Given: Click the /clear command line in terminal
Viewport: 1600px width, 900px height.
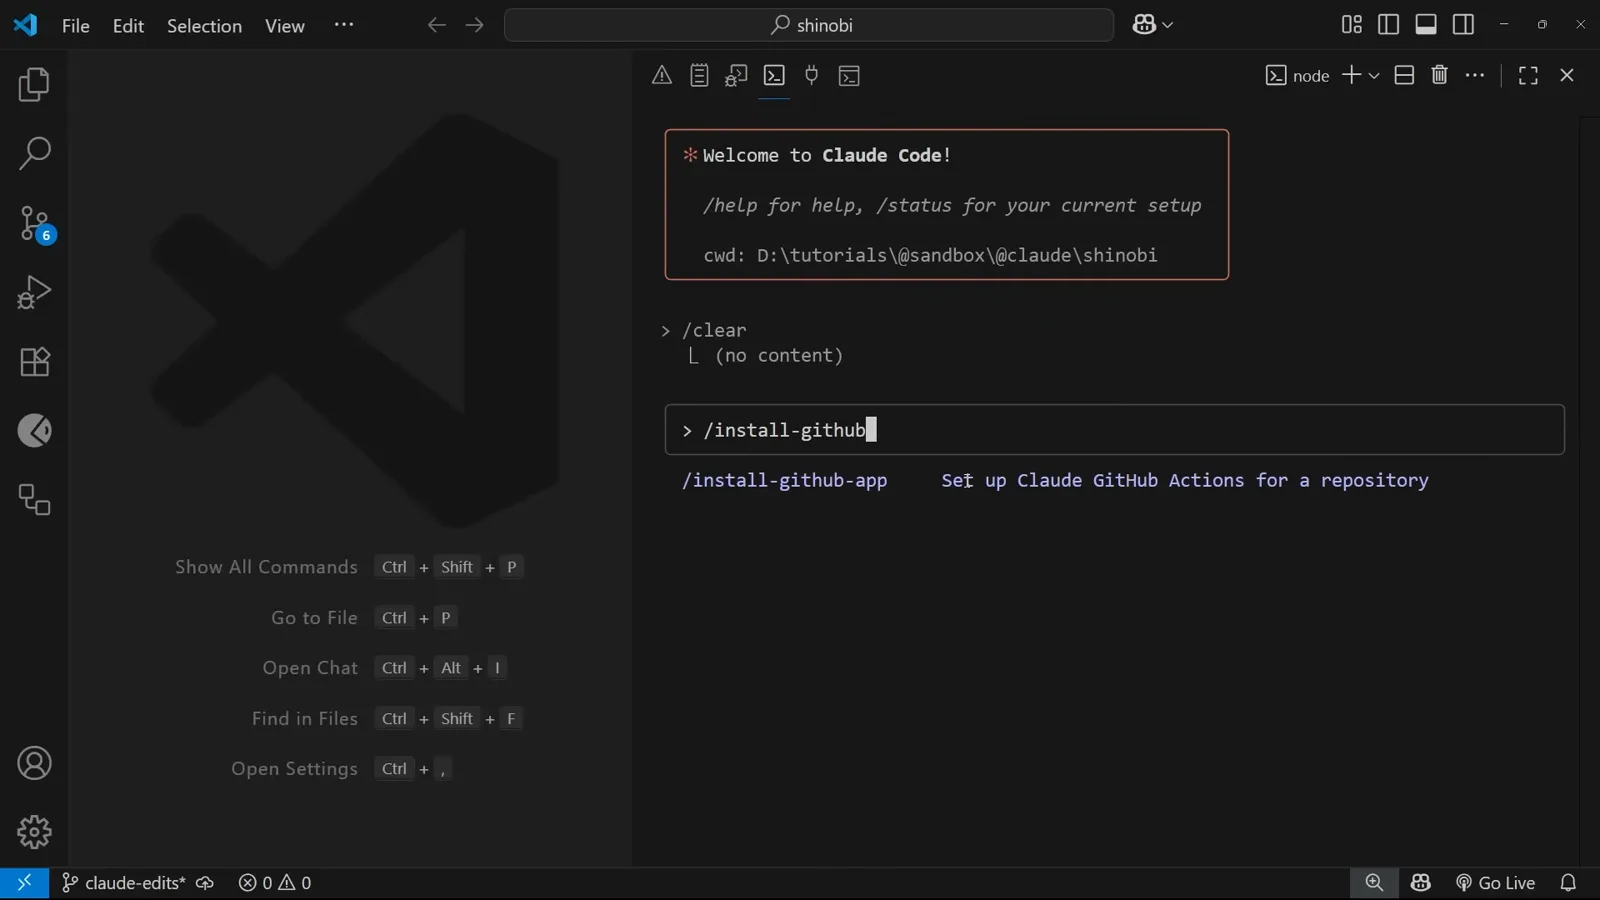Looking at the screenshot, I should (x=714, y=330).
